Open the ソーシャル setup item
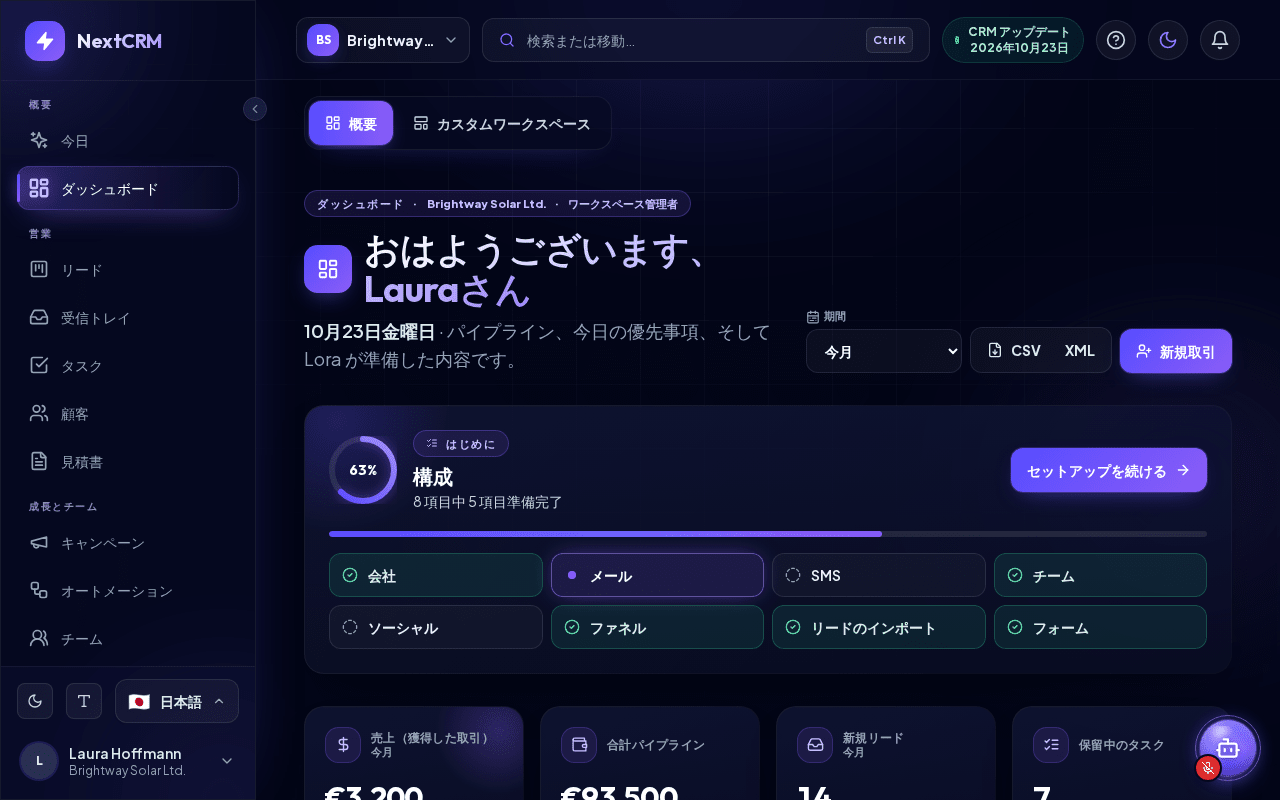Screen dimensions: 1280x800 tap(436, 627)
